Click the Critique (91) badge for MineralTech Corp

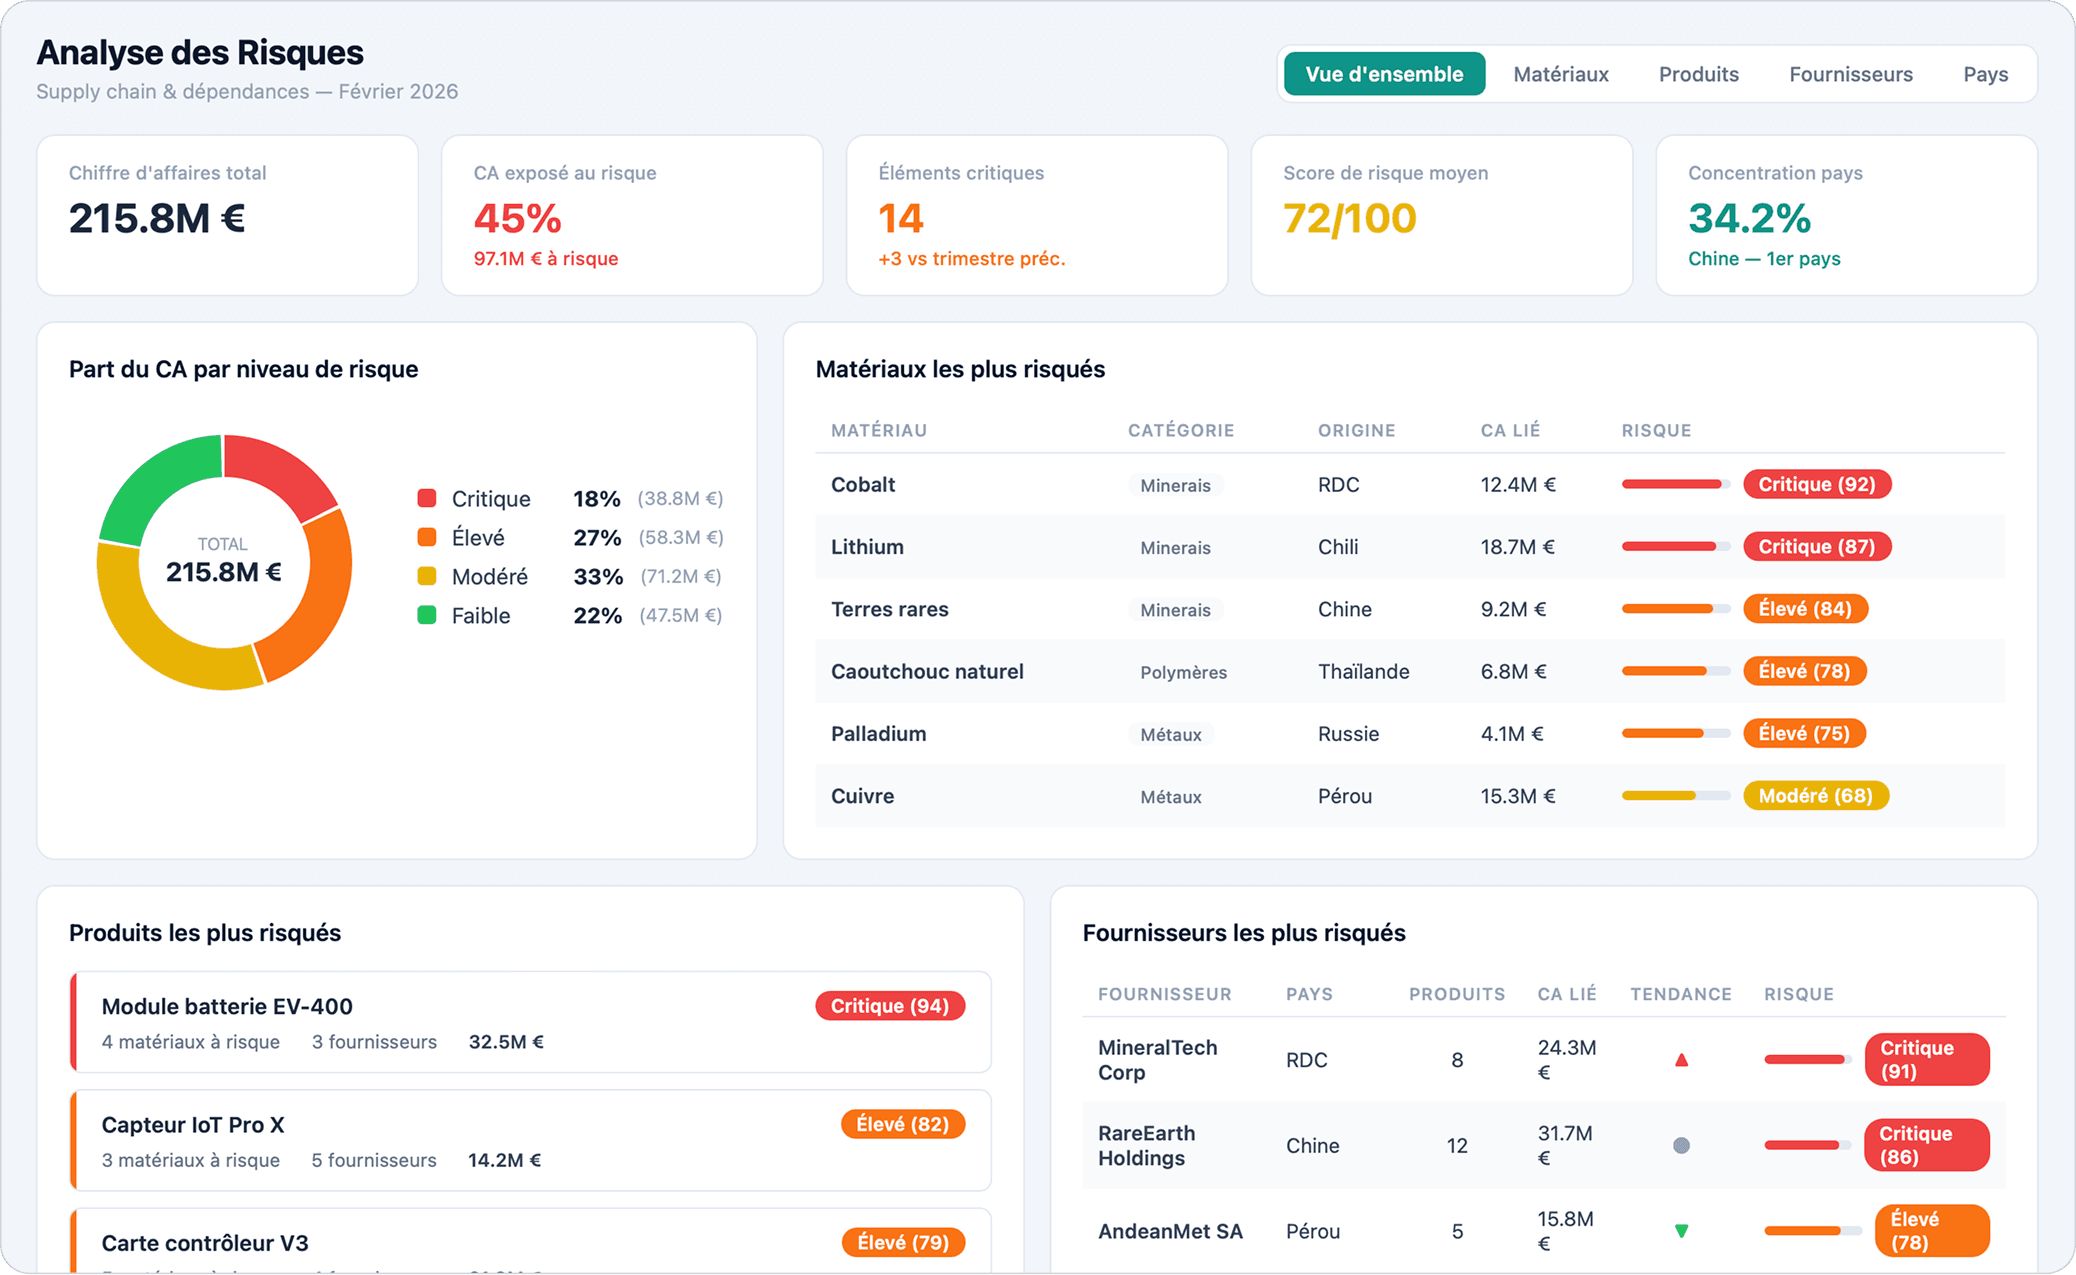point(1926,1059)
